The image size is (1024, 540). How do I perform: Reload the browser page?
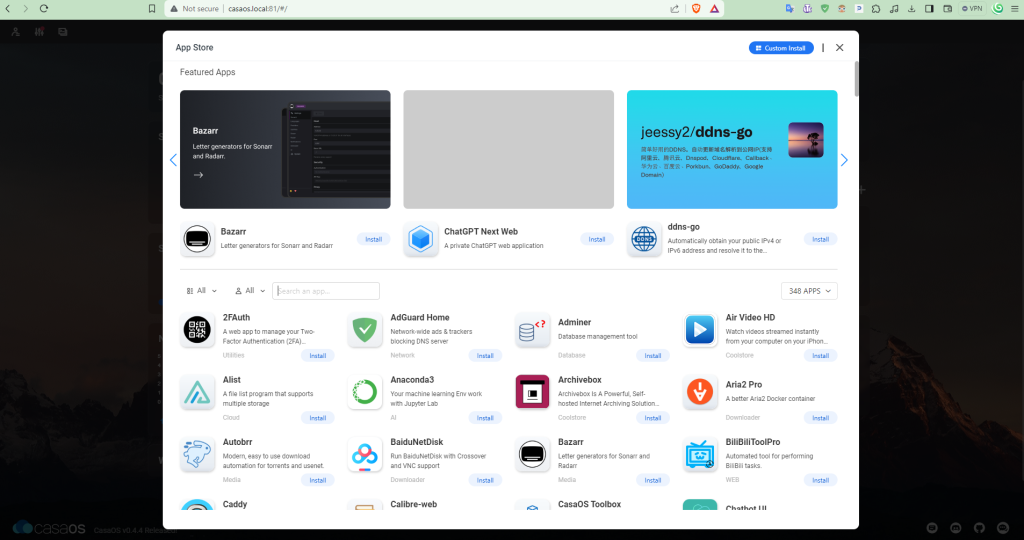point(44,8)
